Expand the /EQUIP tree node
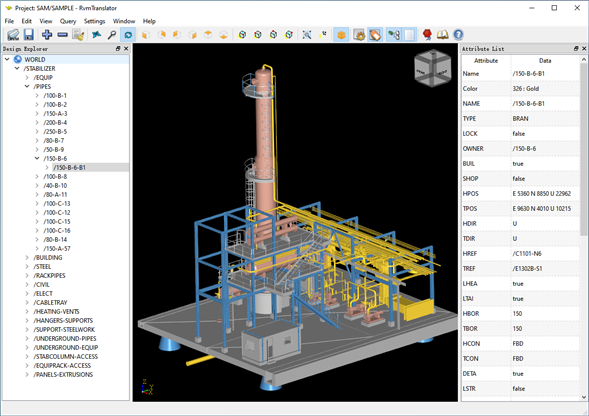 tap(27, 77)
